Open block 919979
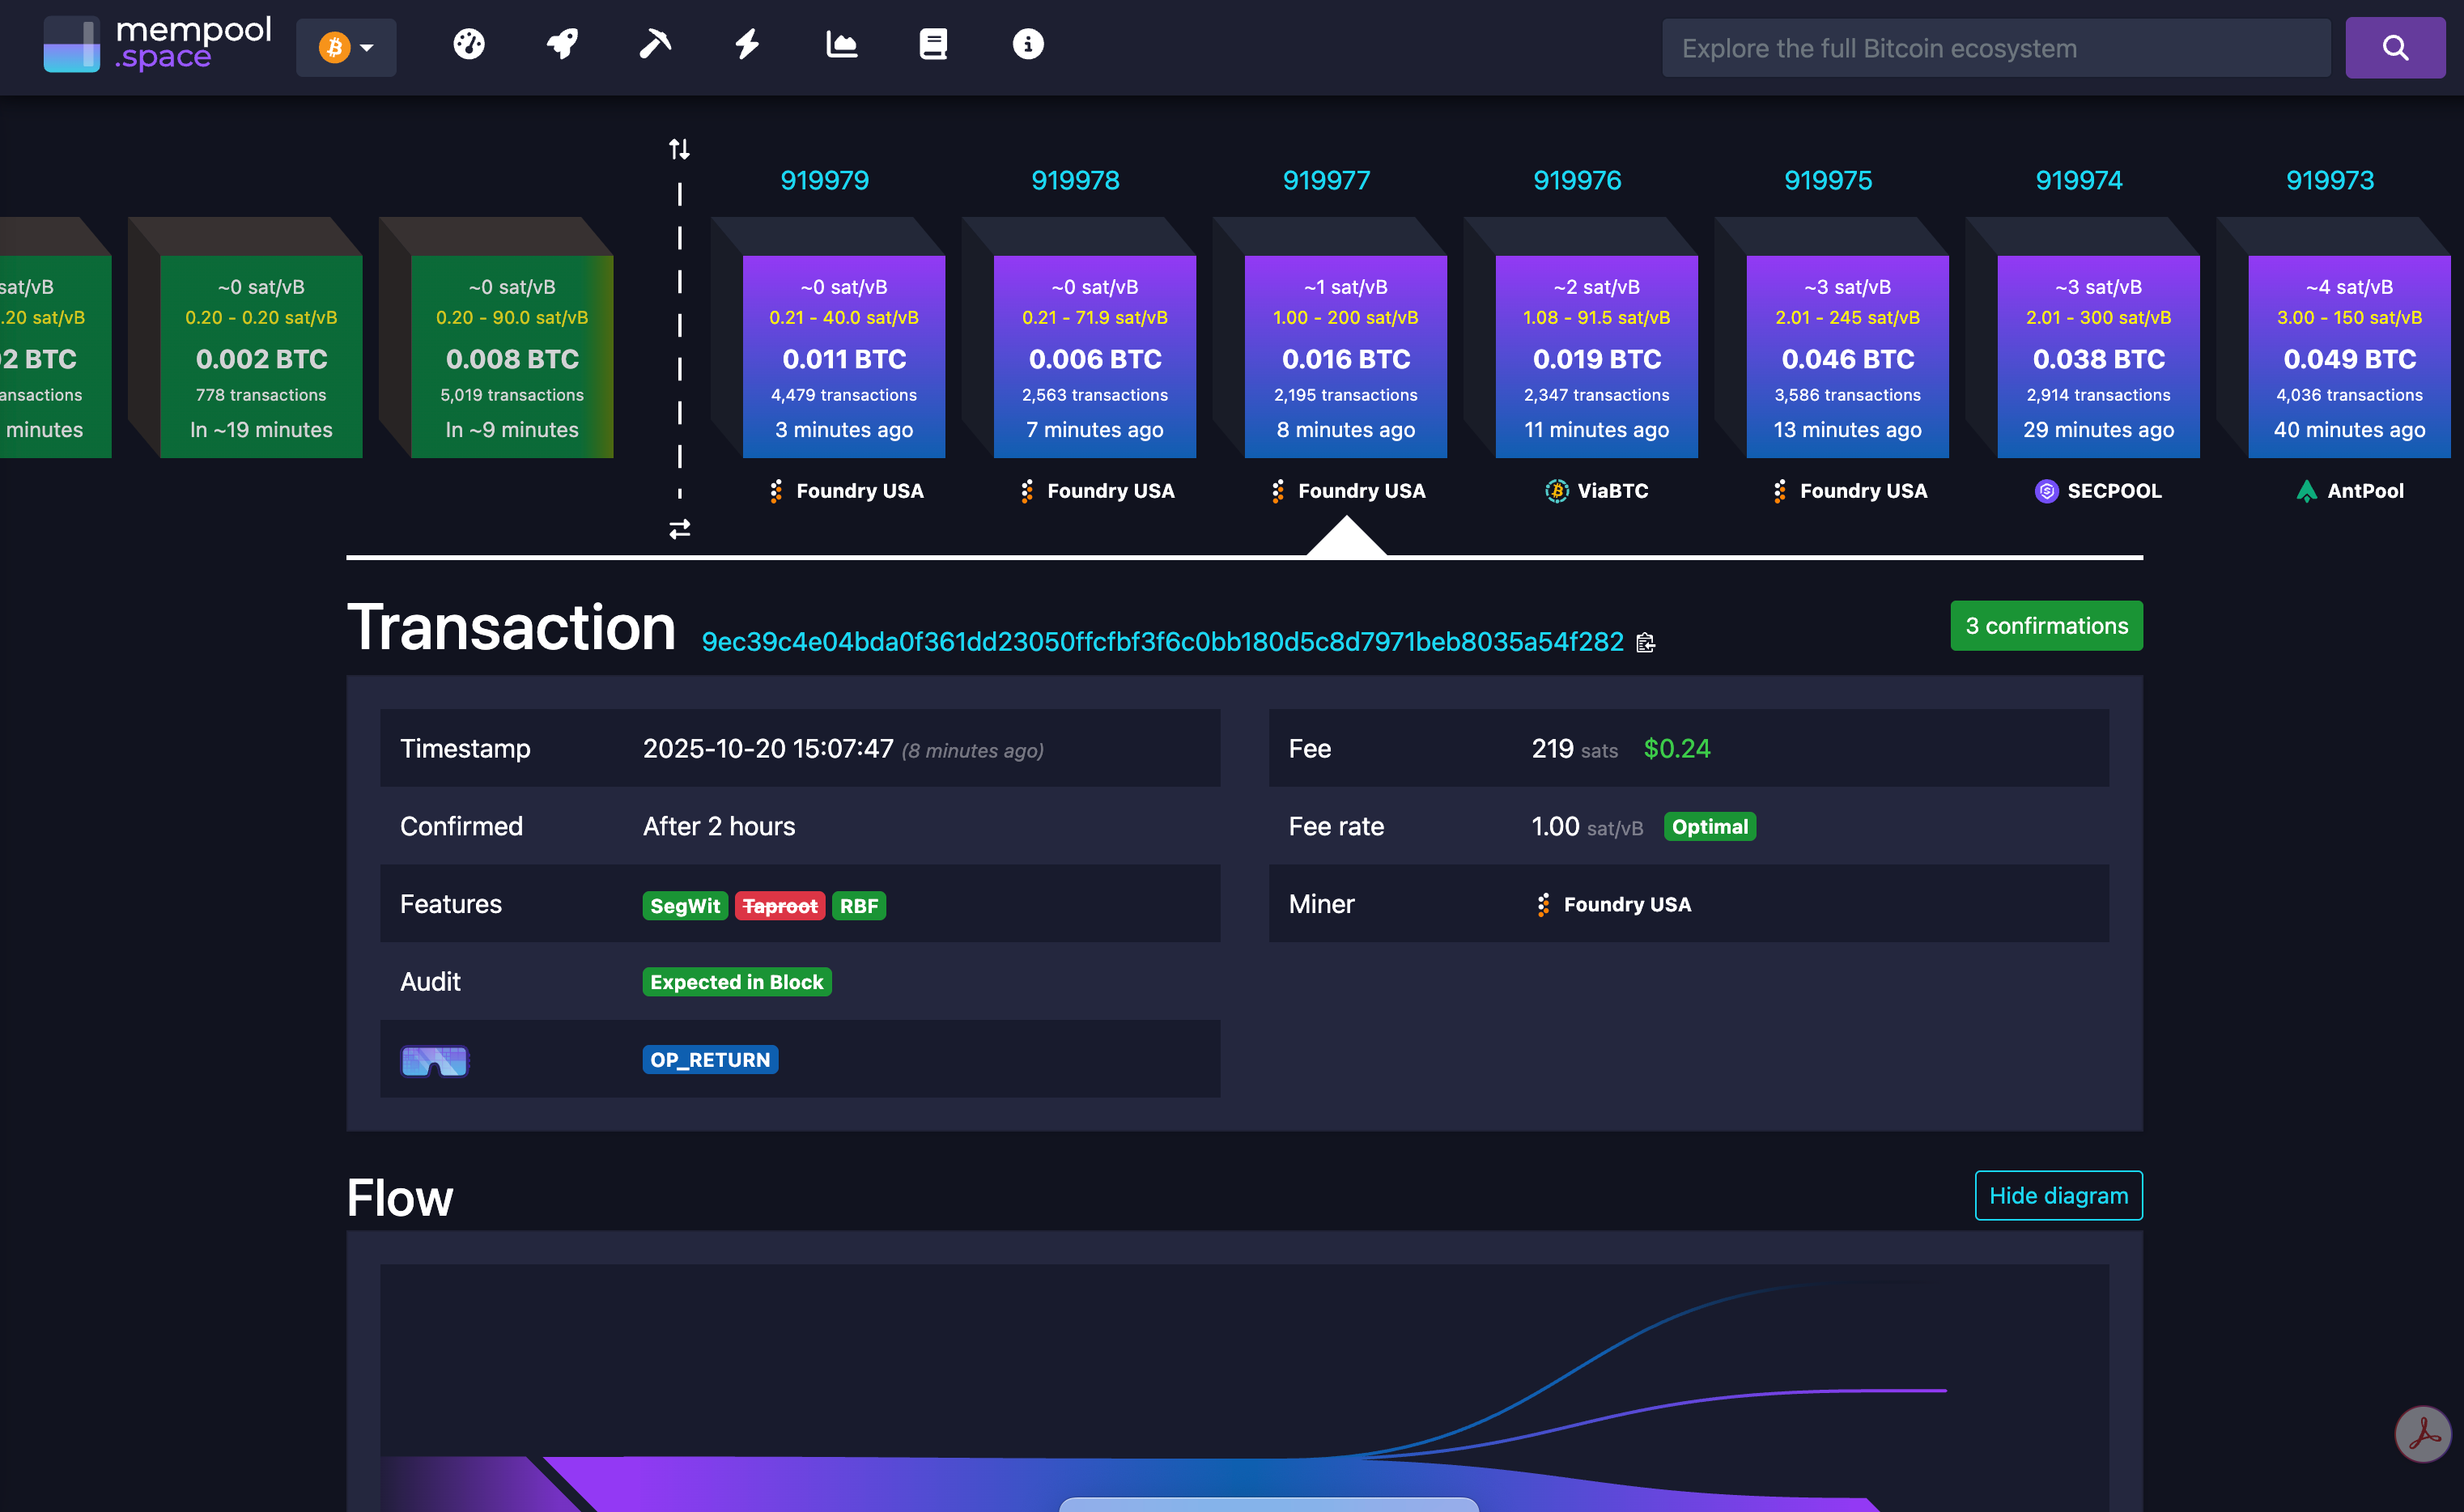 pyautogui.click(x=843, y=357)
